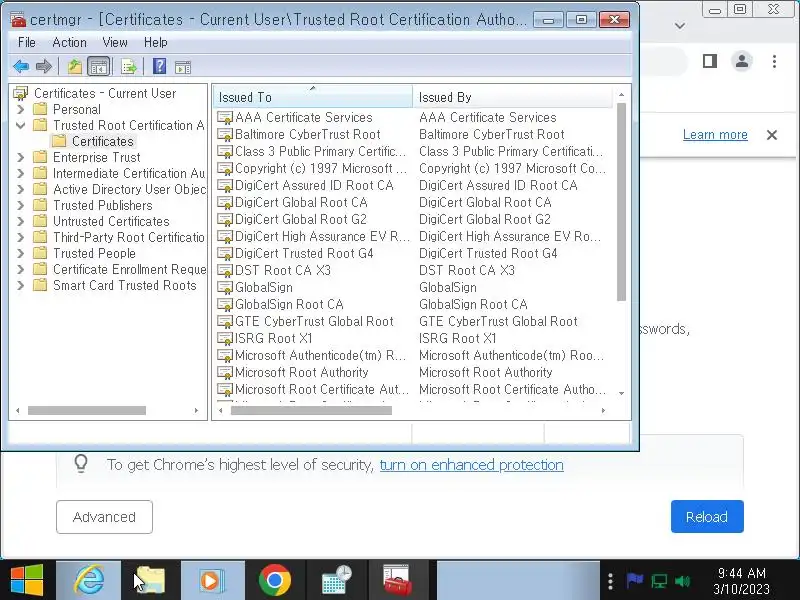Expand the Intermediate Certification Authorities node
The image size is (800, 600).
point(21,173)
